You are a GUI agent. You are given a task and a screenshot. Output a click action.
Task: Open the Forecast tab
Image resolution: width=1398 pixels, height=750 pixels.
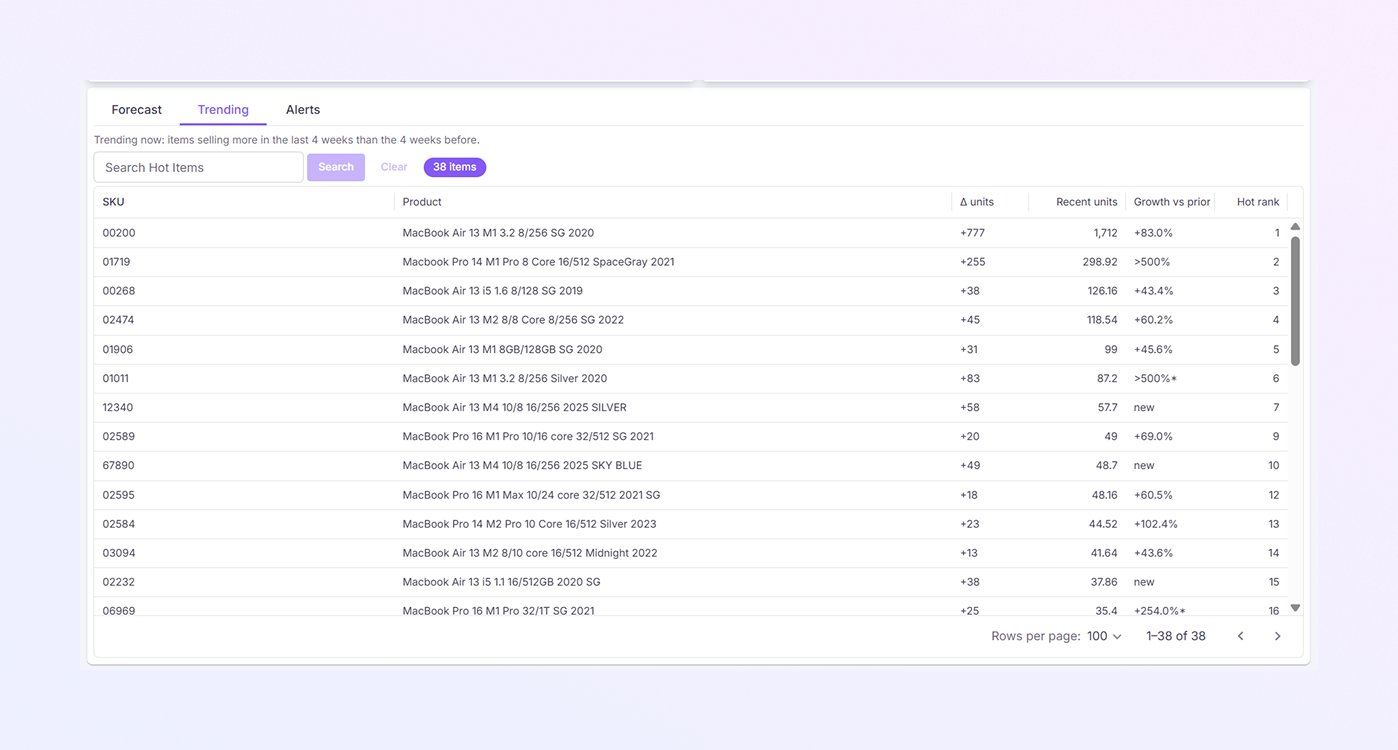[136, 110]
